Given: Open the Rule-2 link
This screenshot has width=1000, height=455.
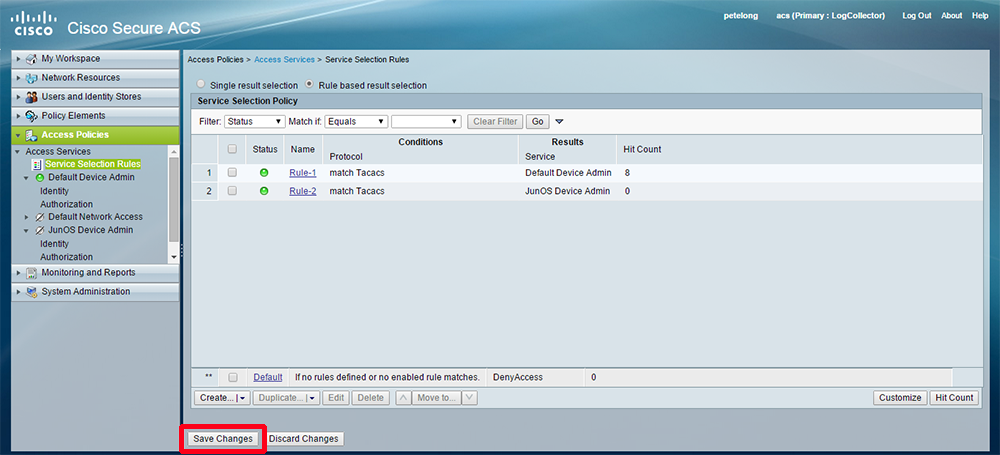Looking at the screenshot, I should [x=302, y=191].
